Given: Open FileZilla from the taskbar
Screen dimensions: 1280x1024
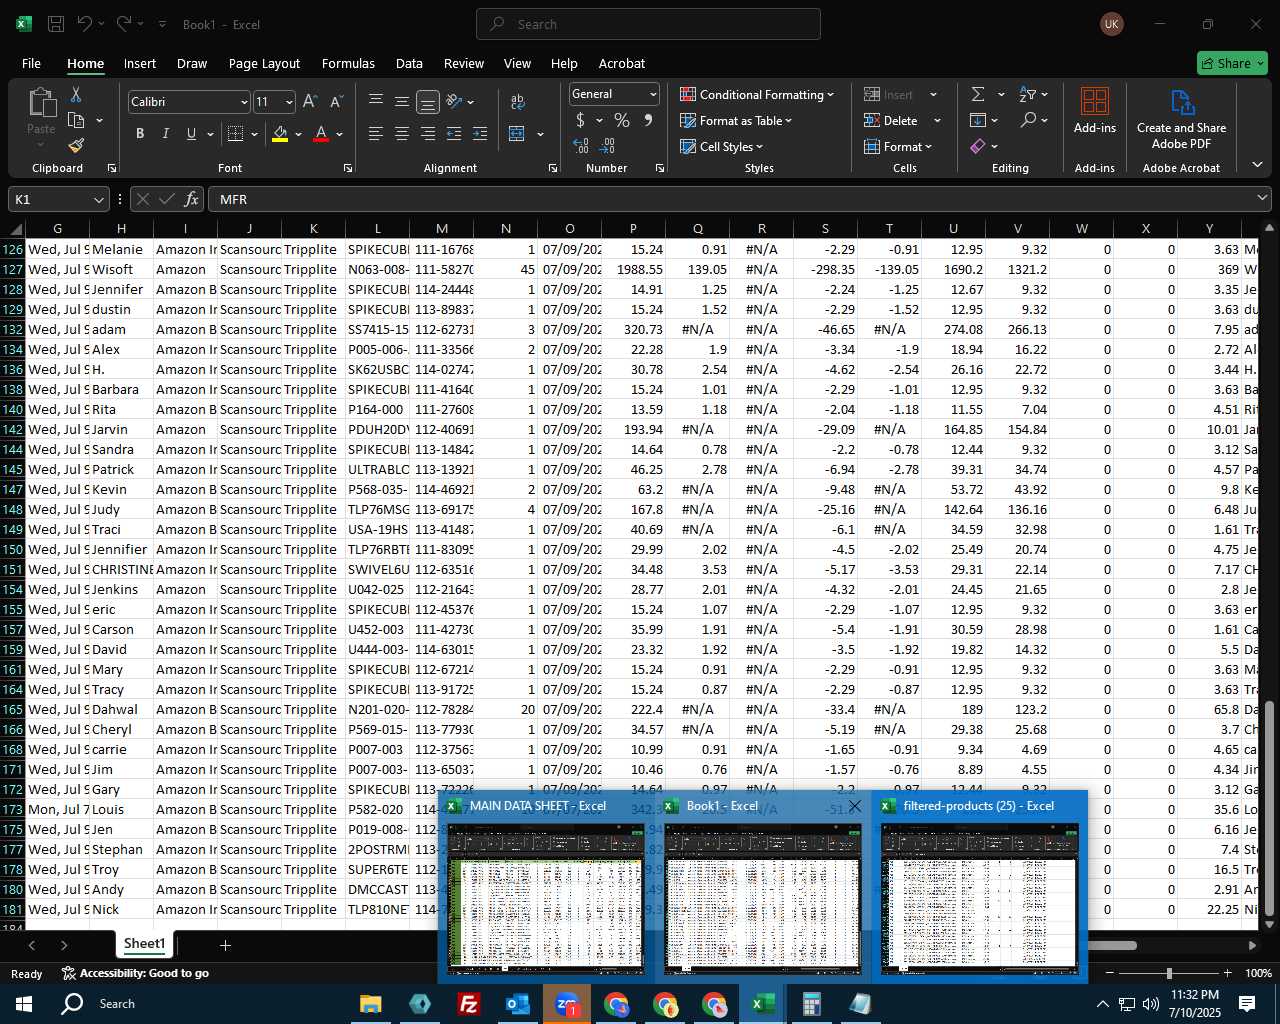Looking at the screenshot, I should click(x=468, y=1004).
